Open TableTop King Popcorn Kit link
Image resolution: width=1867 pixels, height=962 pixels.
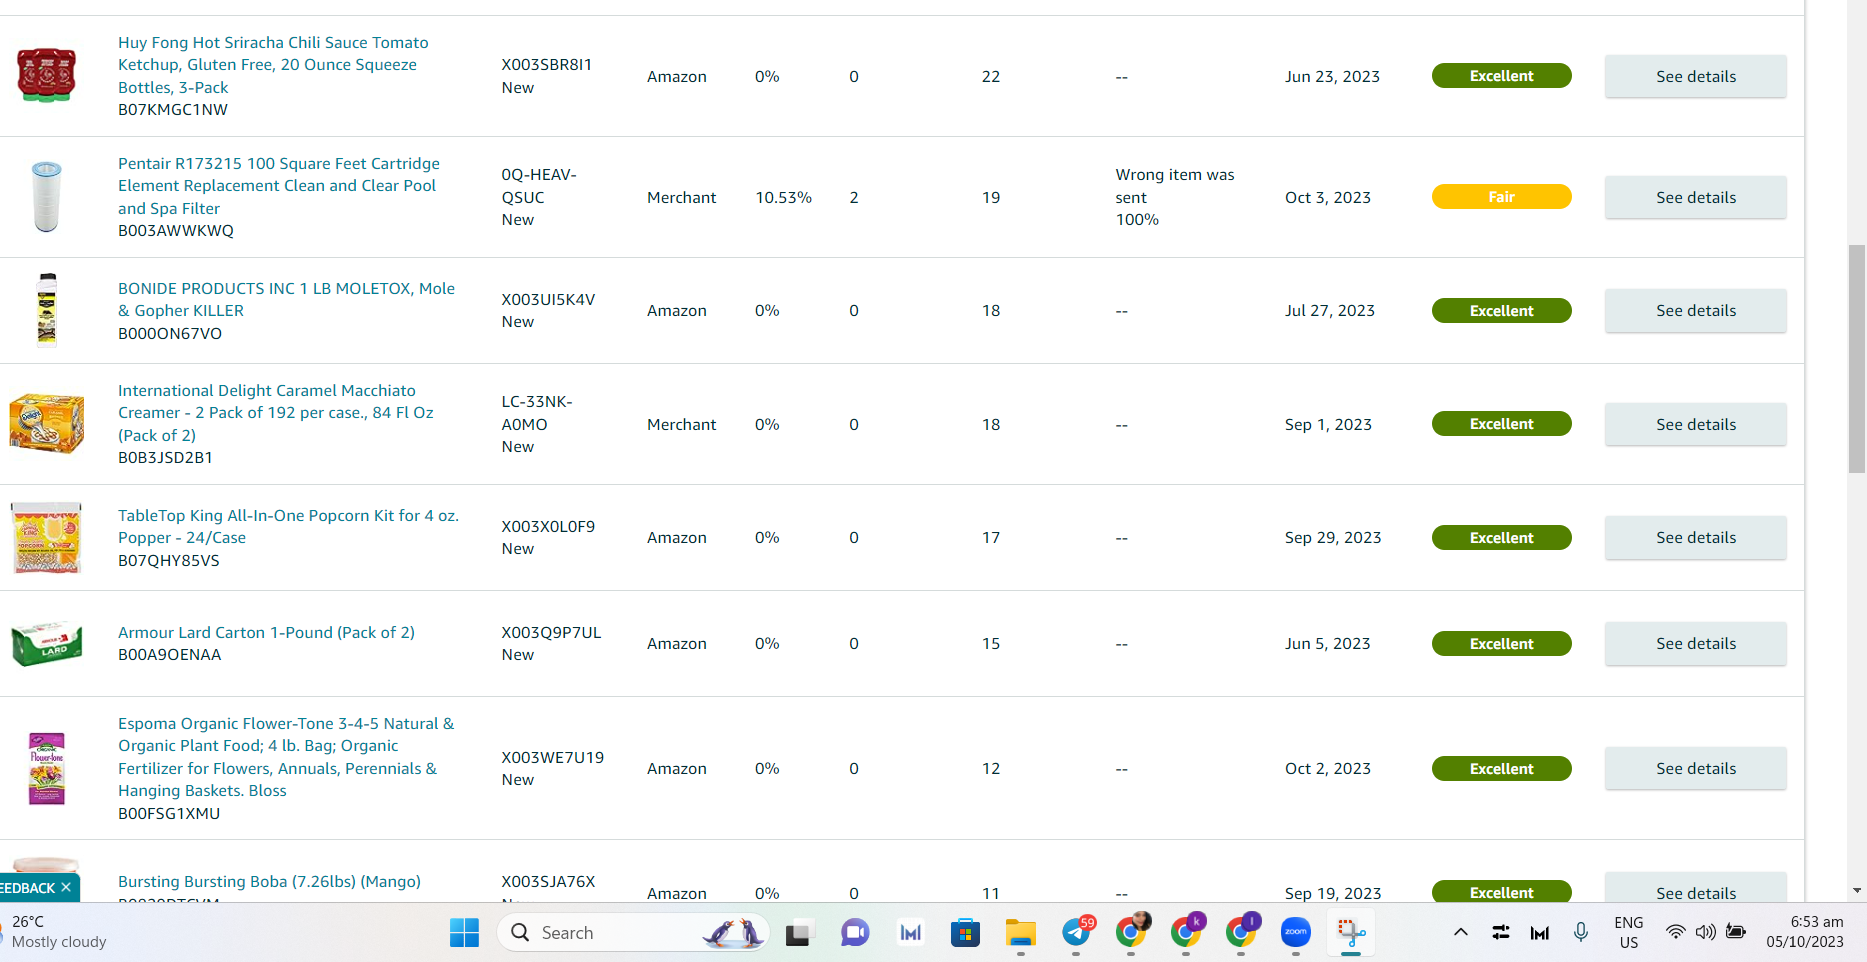pos(288,526)
